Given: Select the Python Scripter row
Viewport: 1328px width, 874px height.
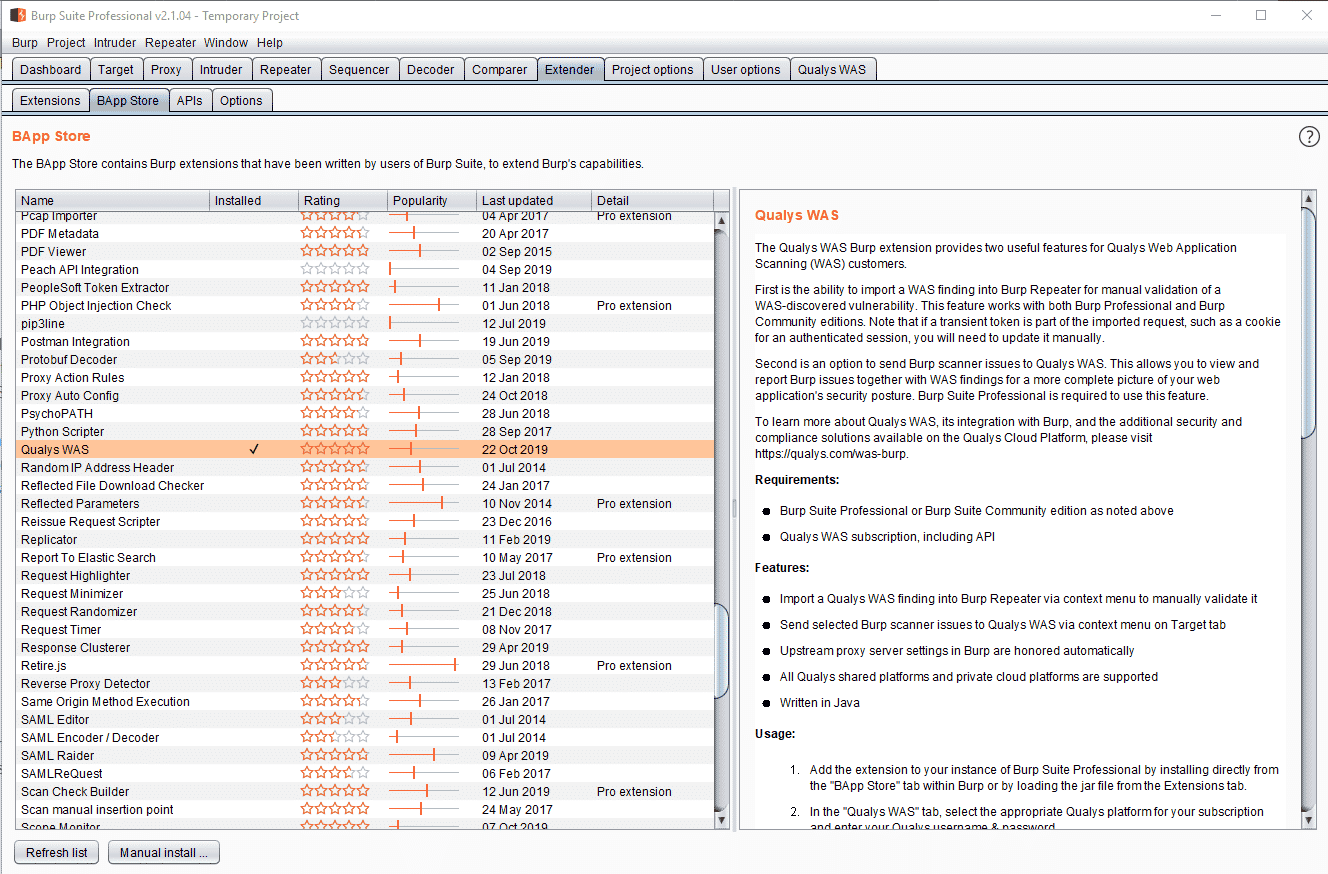Looking at the screenshot, I should tap(365, 432).
